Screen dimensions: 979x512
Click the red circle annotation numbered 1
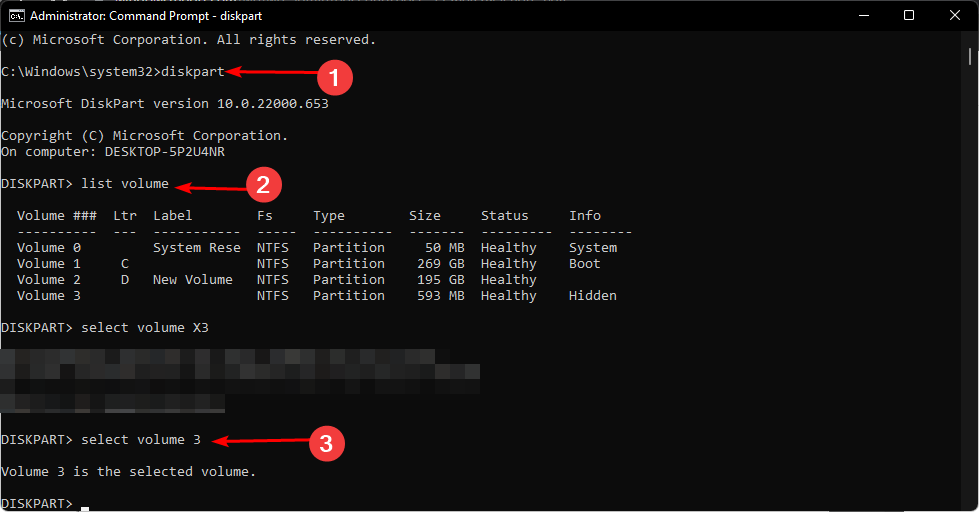(335, 77)
